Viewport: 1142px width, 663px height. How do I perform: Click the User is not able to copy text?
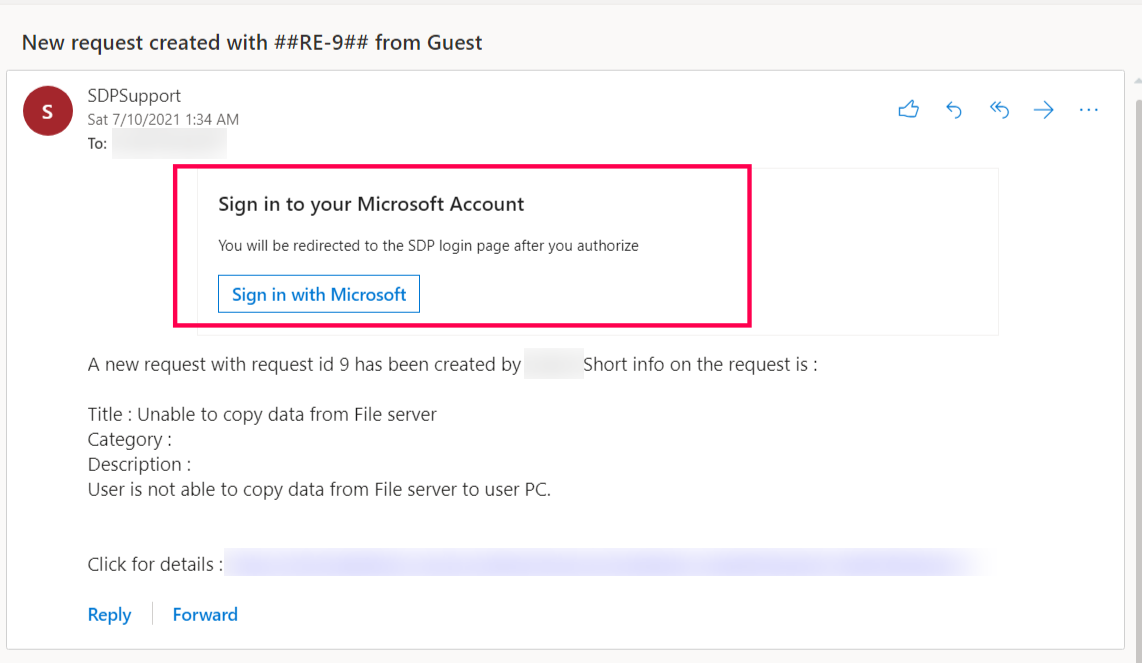pyautogui.click(x=319, y=489)
